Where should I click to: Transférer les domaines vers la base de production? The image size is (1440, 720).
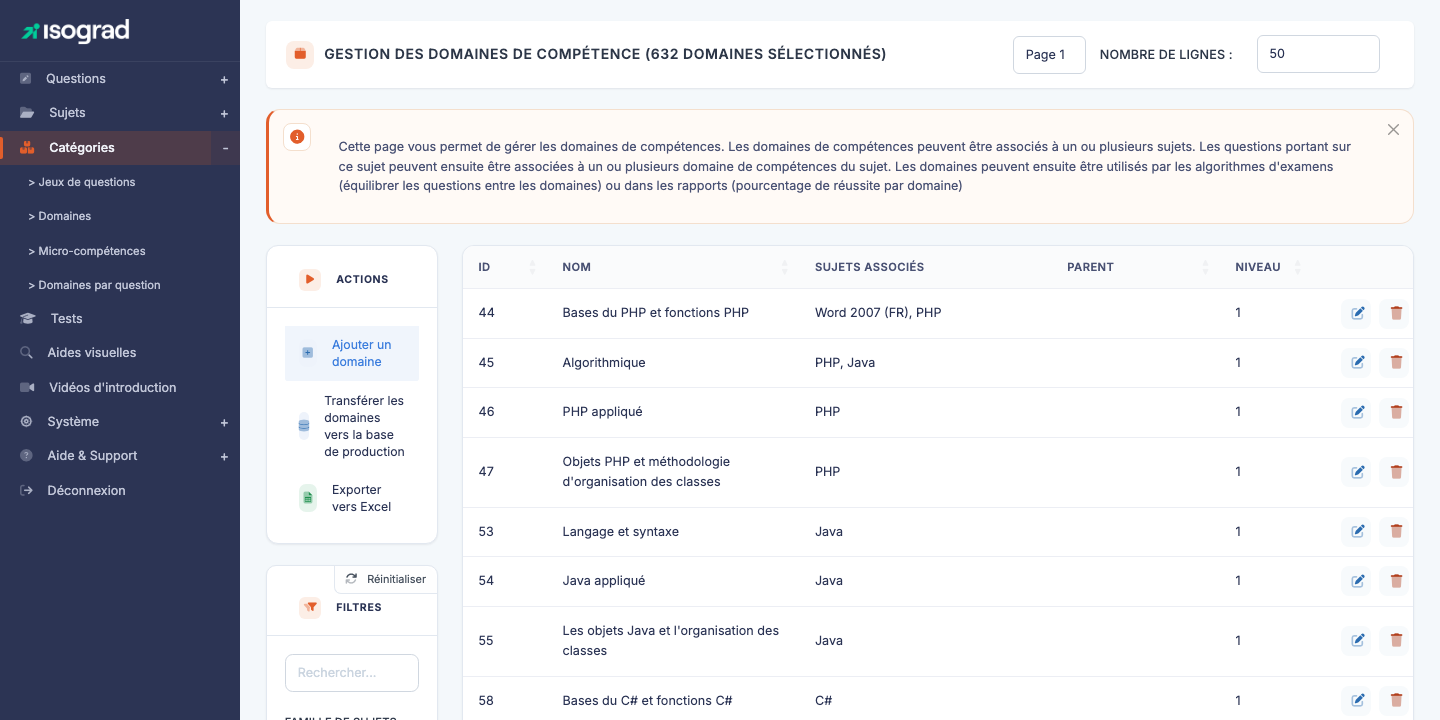tap(352, 426)
